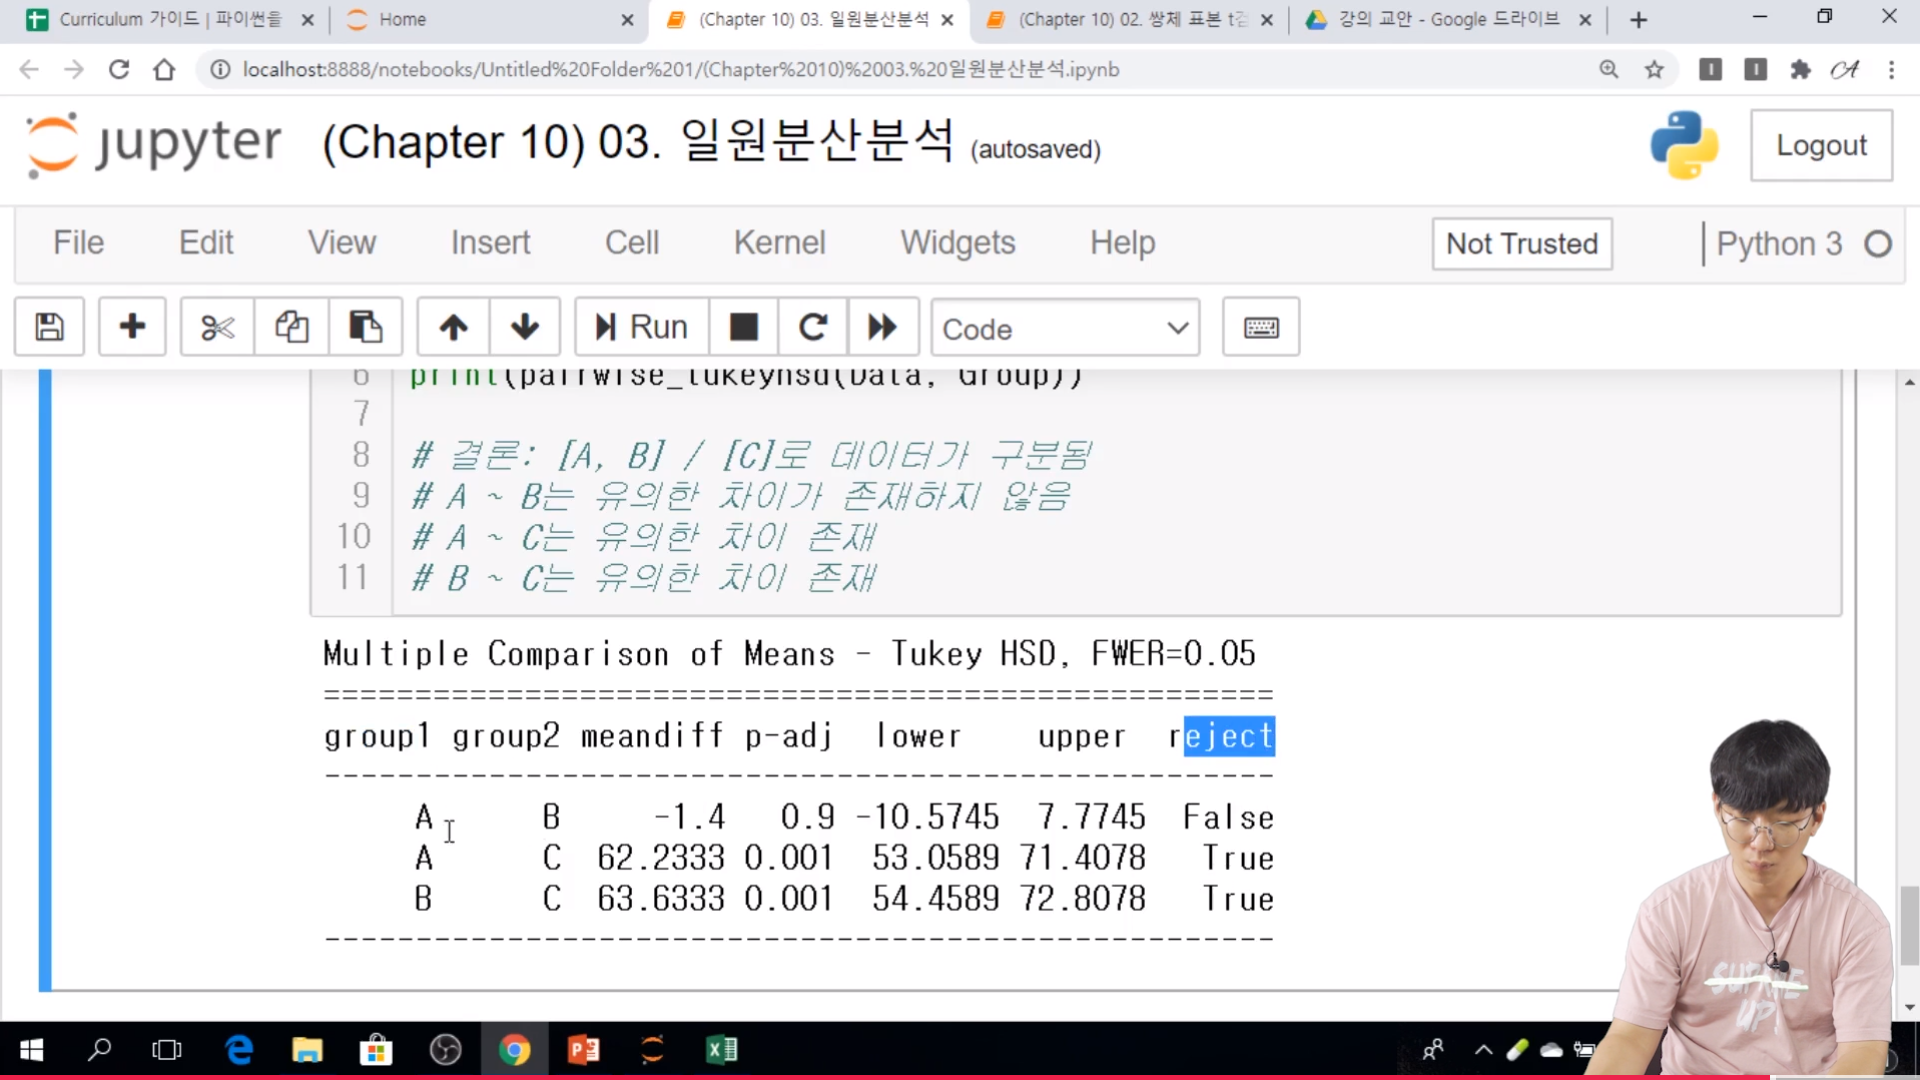Viewport: 1920px width, 1080px height.
Task: Open the command palette keyboard icon
Action: (x=1260, y=327)
